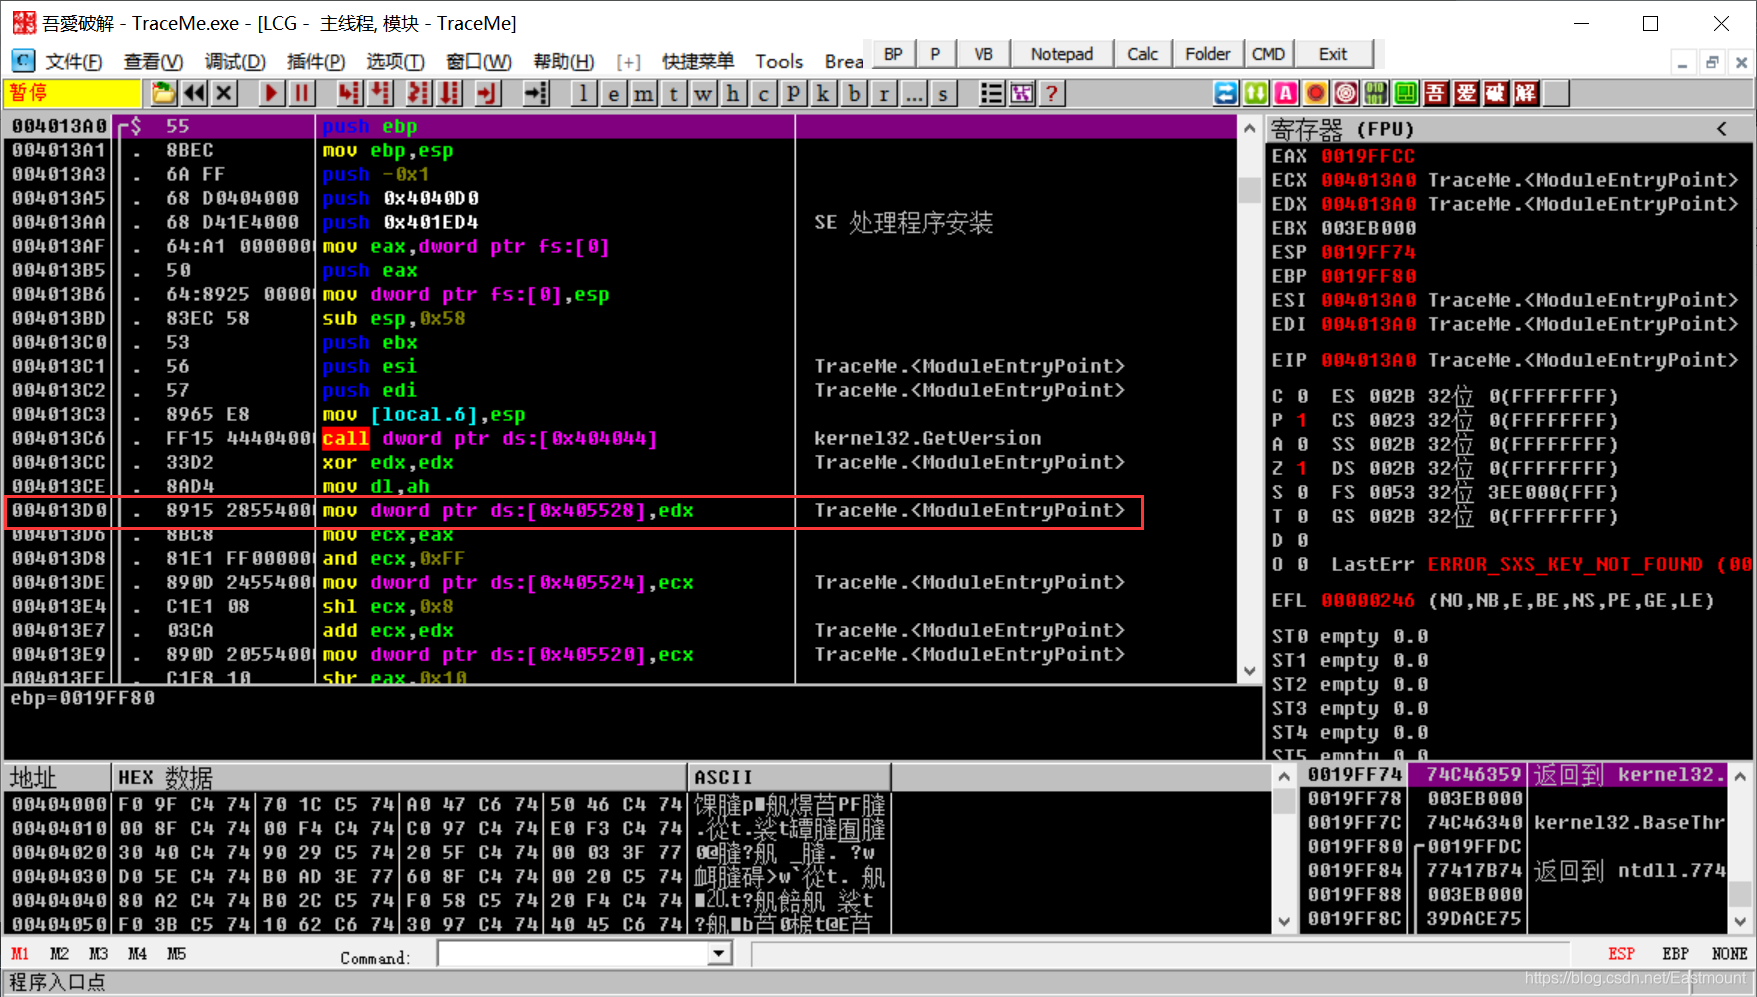Click the disassembly pane scroll down arrow
1757x997 pixels.
pos(1249,671)
